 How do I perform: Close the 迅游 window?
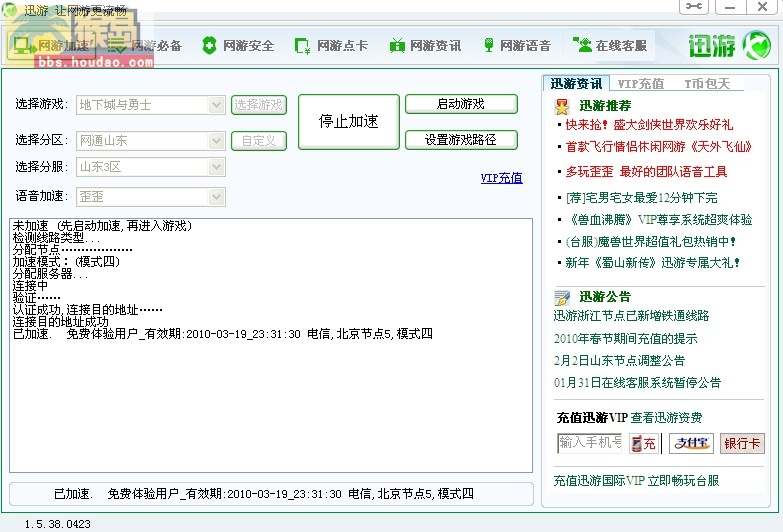[762, 6]
